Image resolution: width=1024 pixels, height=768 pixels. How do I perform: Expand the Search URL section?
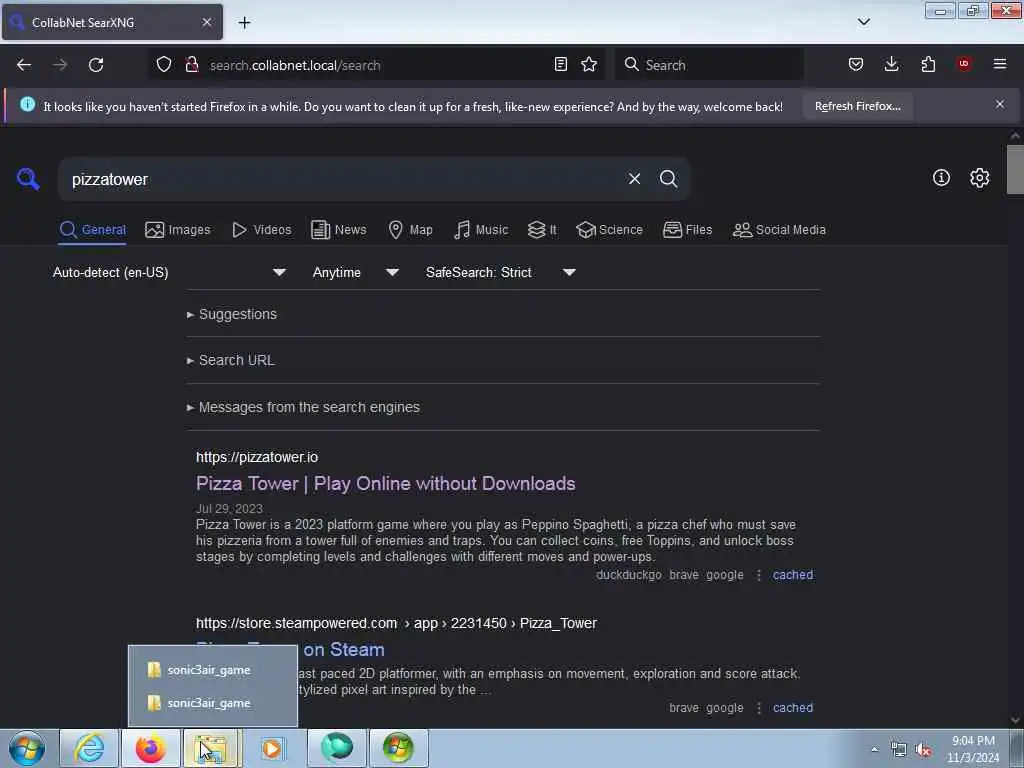click(231, 360)
